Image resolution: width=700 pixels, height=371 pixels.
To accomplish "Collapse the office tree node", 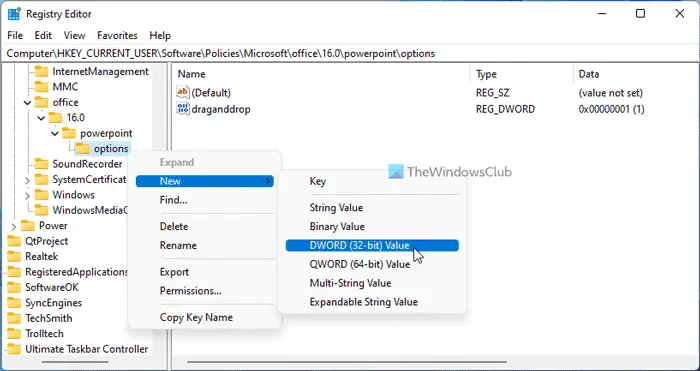I will (x=27, y=103).
